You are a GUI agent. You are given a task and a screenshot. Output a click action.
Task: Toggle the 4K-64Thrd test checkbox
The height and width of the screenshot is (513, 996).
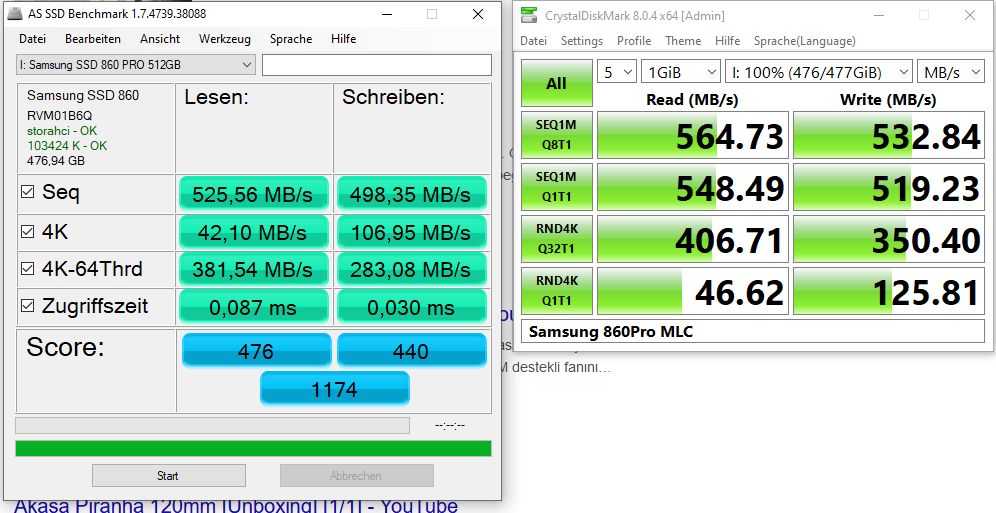[x=27, y=269]
